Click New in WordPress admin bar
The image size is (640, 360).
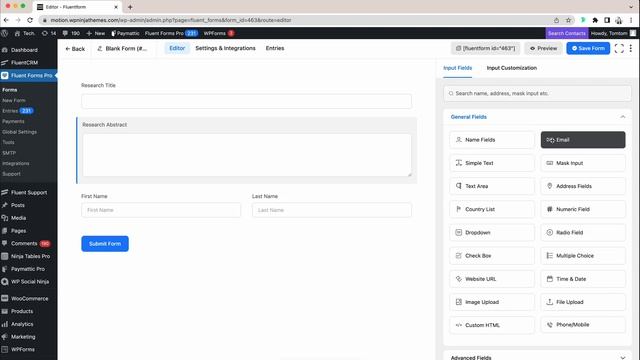96,33
